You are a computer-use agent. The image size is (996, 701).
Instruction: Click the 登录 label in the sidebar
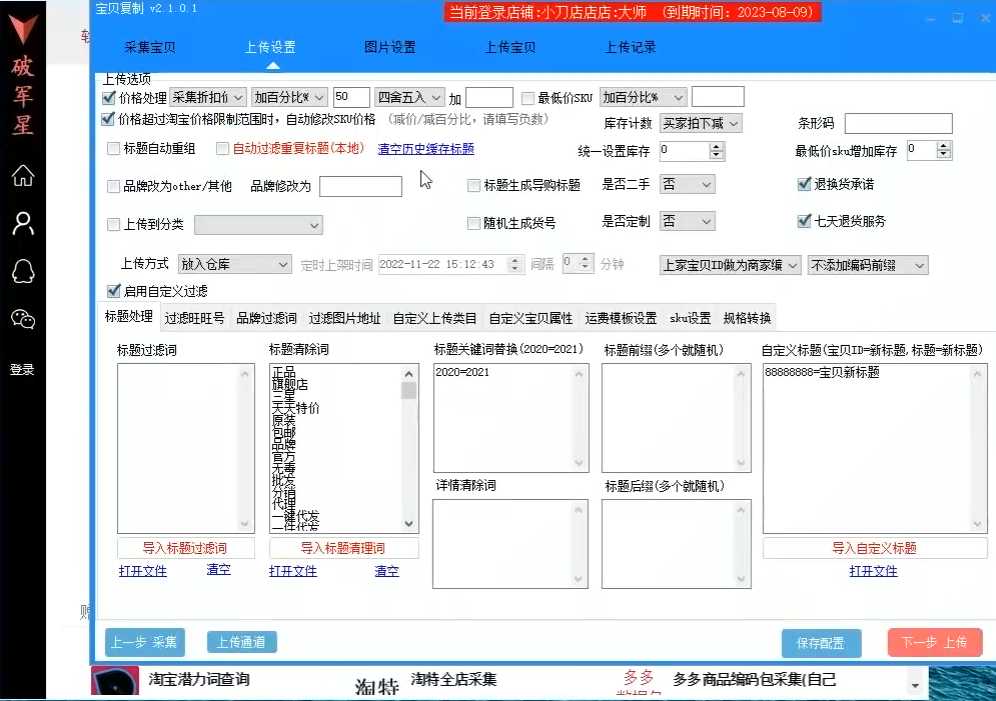[x=22, y=370]
